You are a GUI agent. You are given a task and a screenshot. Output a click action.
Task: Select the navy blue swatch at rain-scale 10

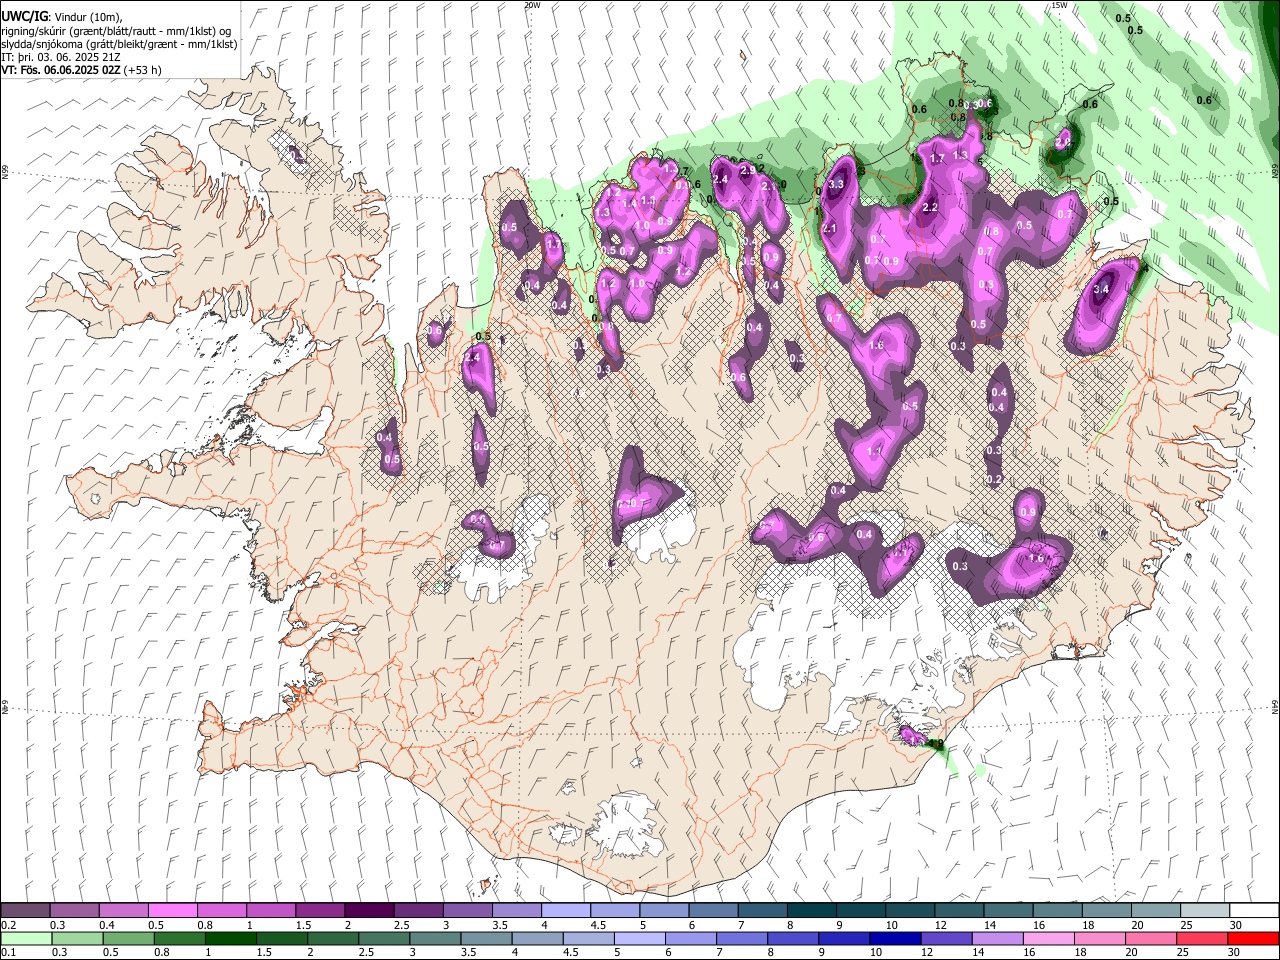point(893,939)
